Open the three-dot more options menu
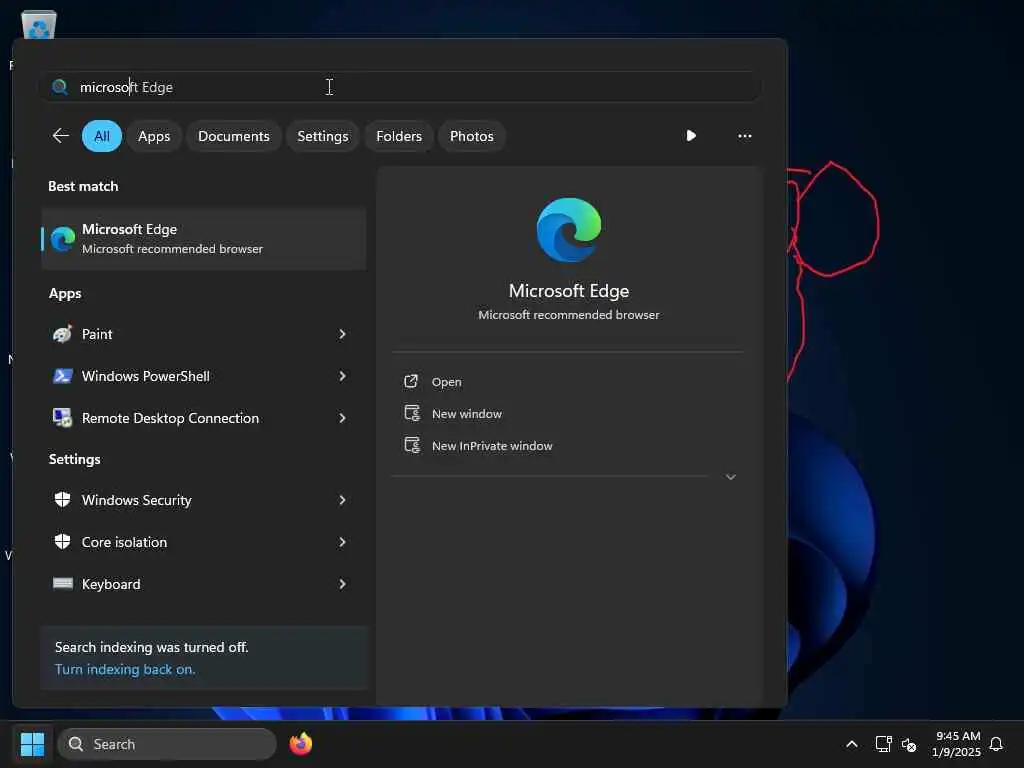The width and height of the screenshot is (1024, 768). (x=744, y=136)
